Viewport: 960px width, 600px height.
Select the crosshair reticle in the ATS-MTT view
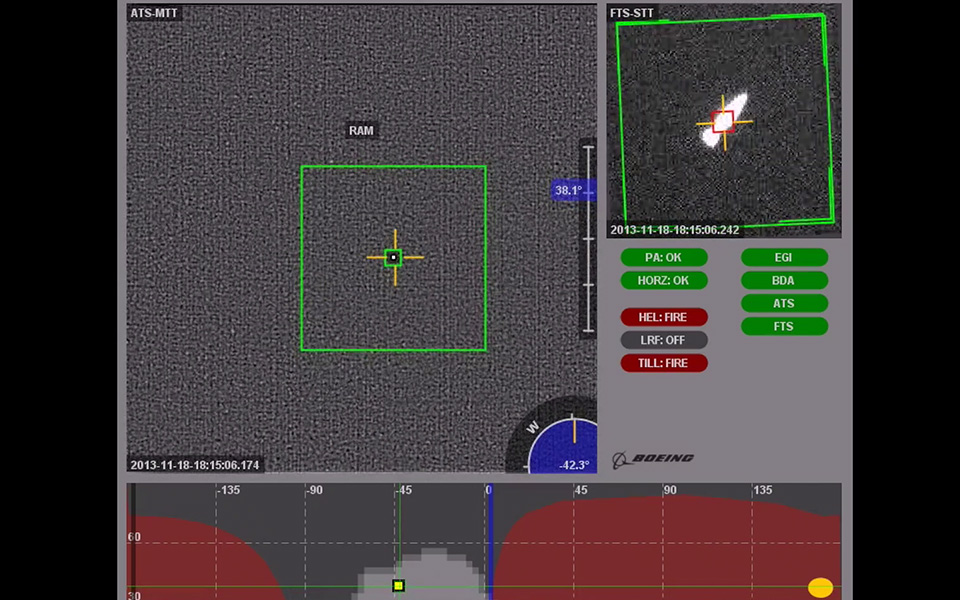394,258
